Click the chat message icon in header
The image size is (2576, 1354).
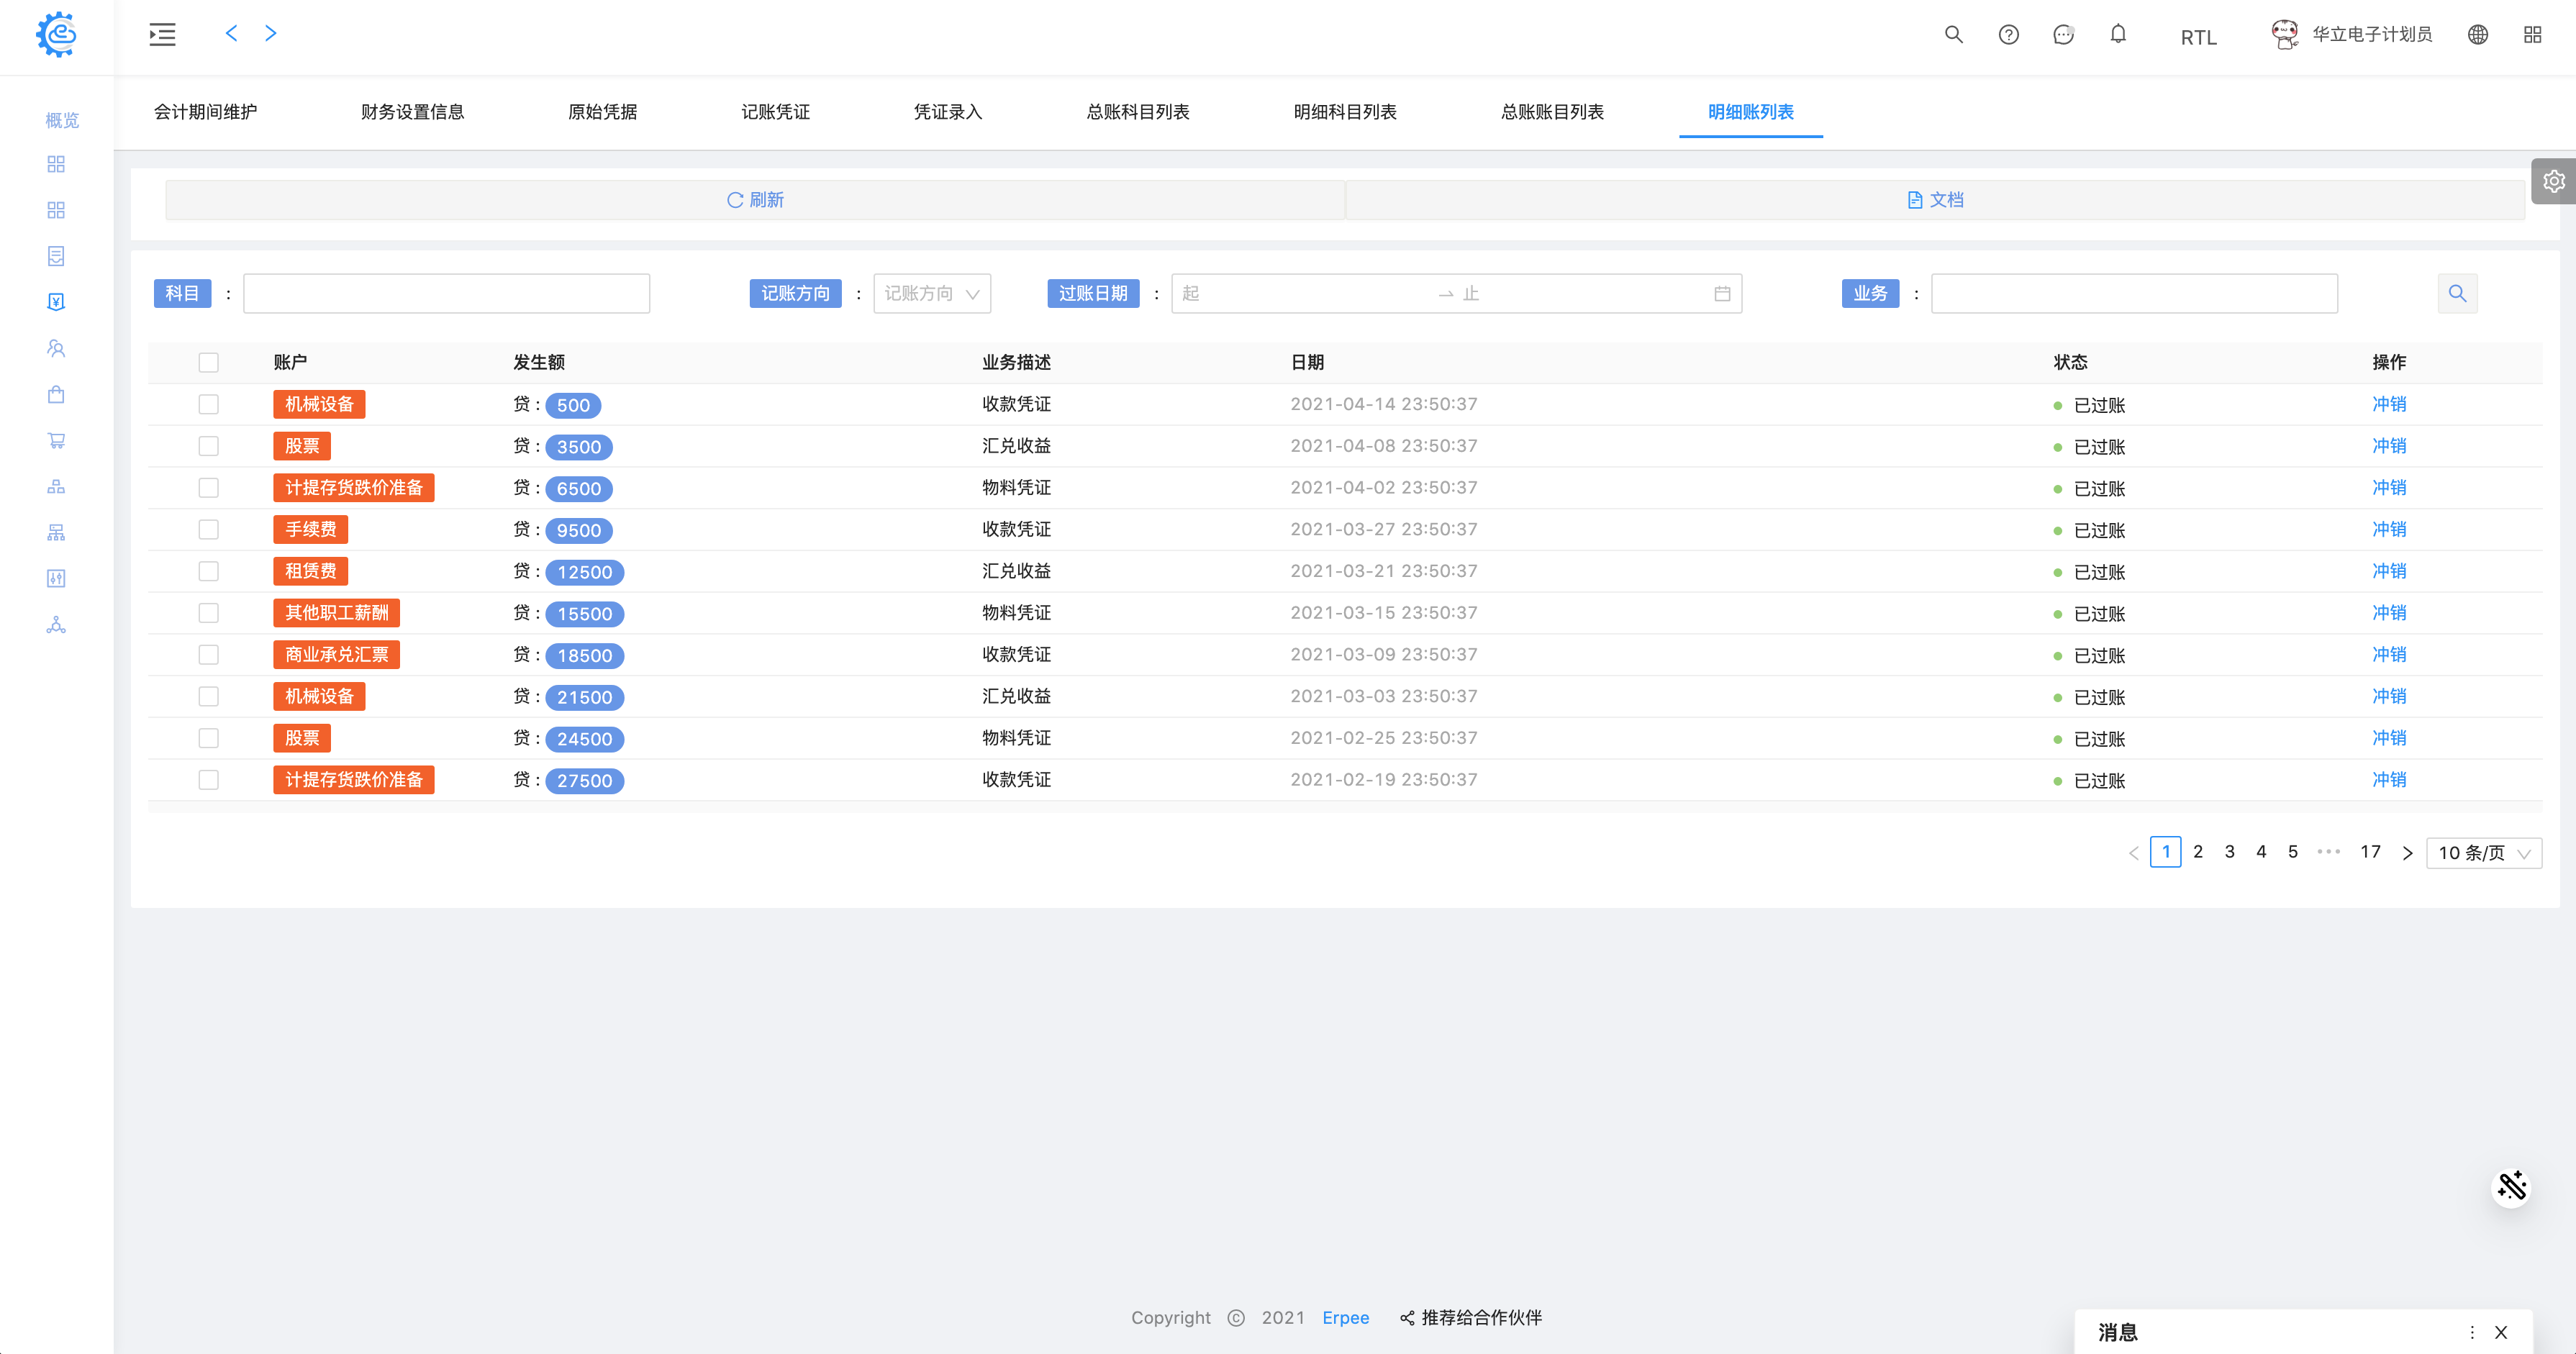point(2063,35)
